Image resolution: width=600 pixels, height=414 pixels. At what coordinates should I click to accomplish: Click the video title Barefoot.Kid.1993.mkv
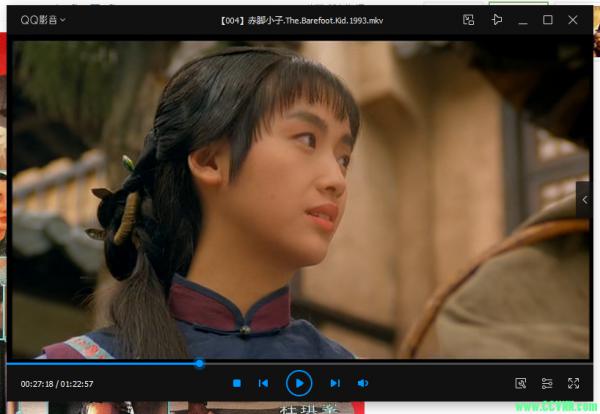[x=300, y=20]
